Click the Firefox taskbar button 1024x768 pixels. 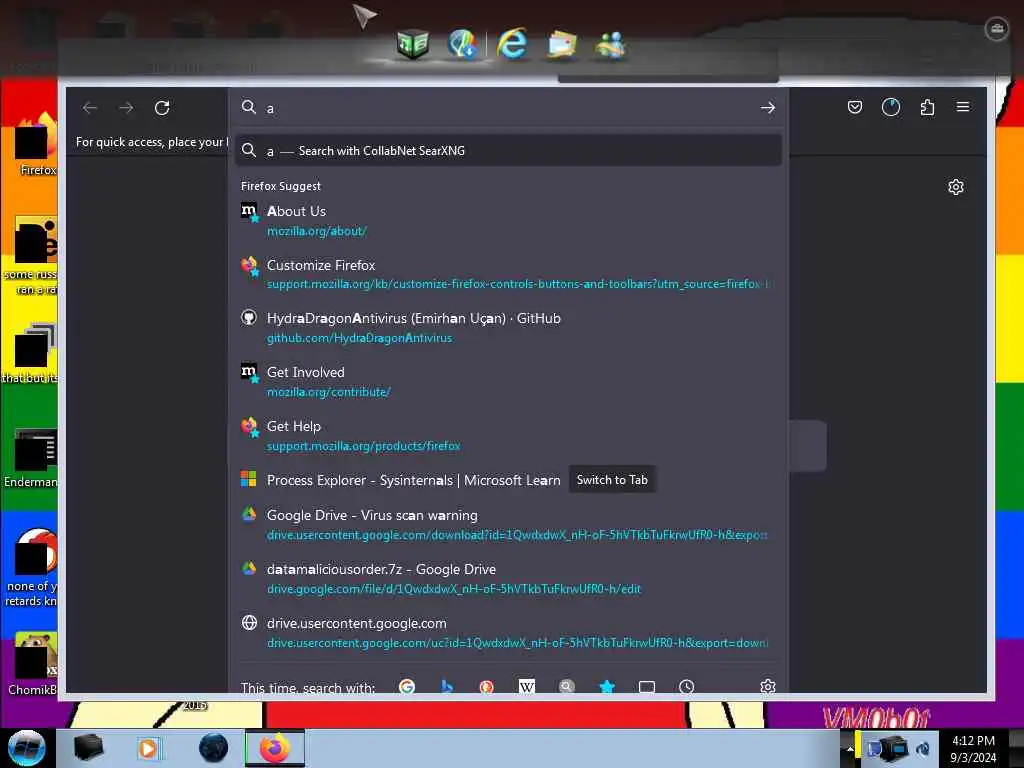(275, 748)
